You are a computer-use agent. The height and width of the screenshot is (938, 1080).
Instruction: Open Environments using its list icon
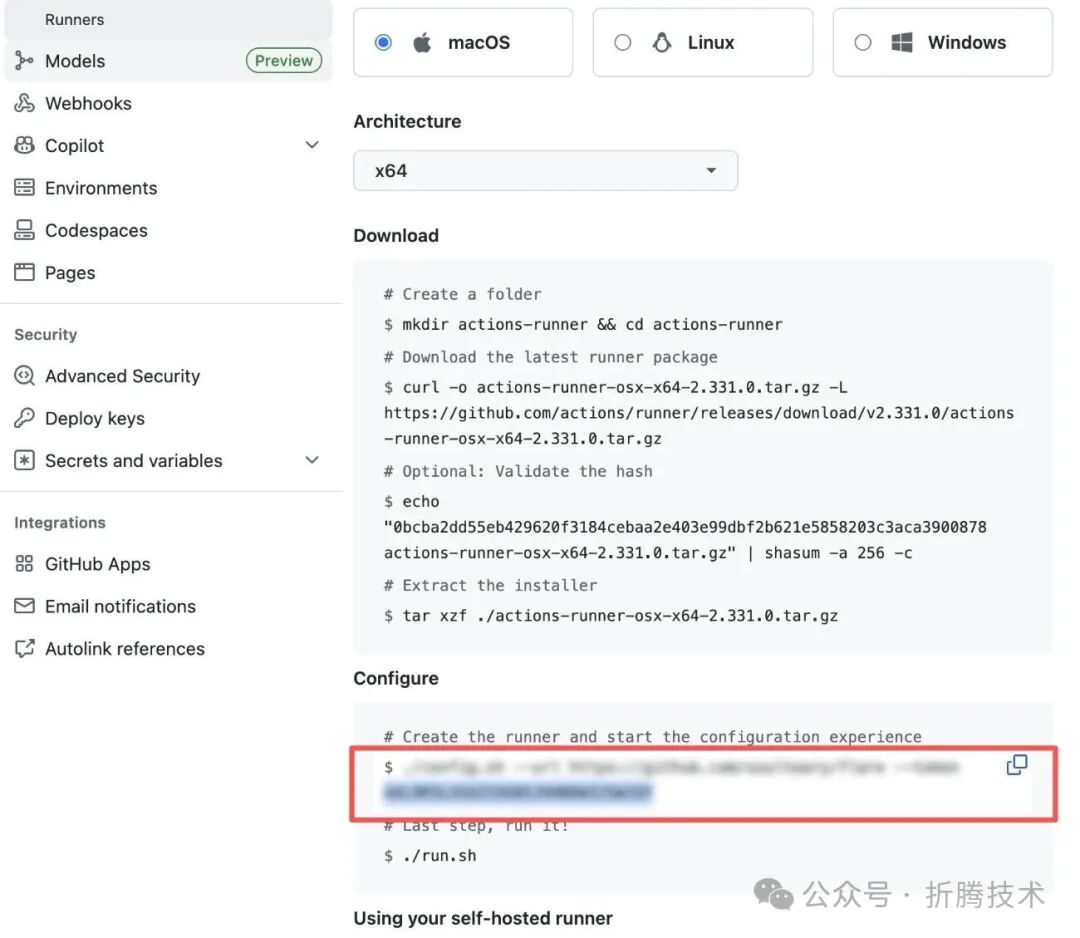pyautogui.click(x=24, y=188)
